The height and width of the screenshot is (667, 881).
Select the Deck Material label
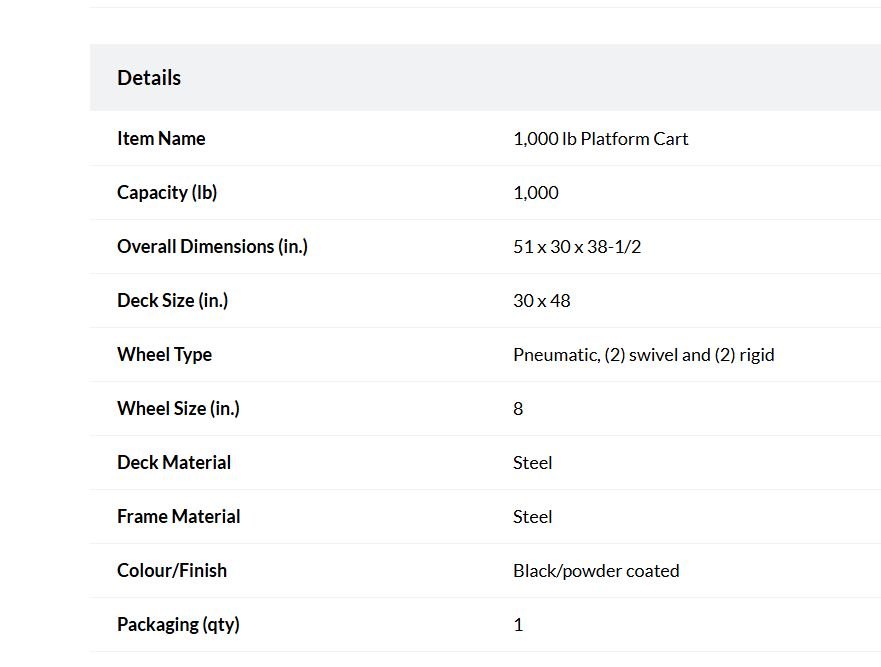coord(174,462)
